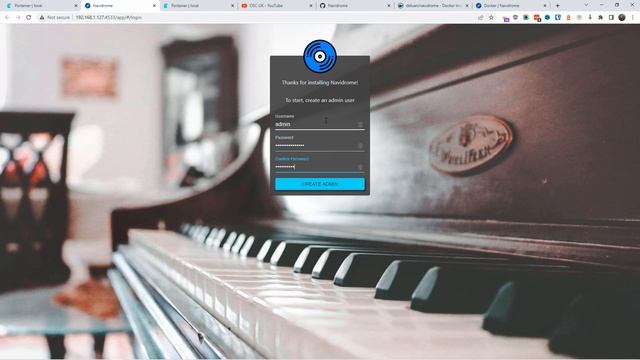Reload the current page
This screenshot has height=360, width=640.
pyautogui.click(x=29, y=18)
